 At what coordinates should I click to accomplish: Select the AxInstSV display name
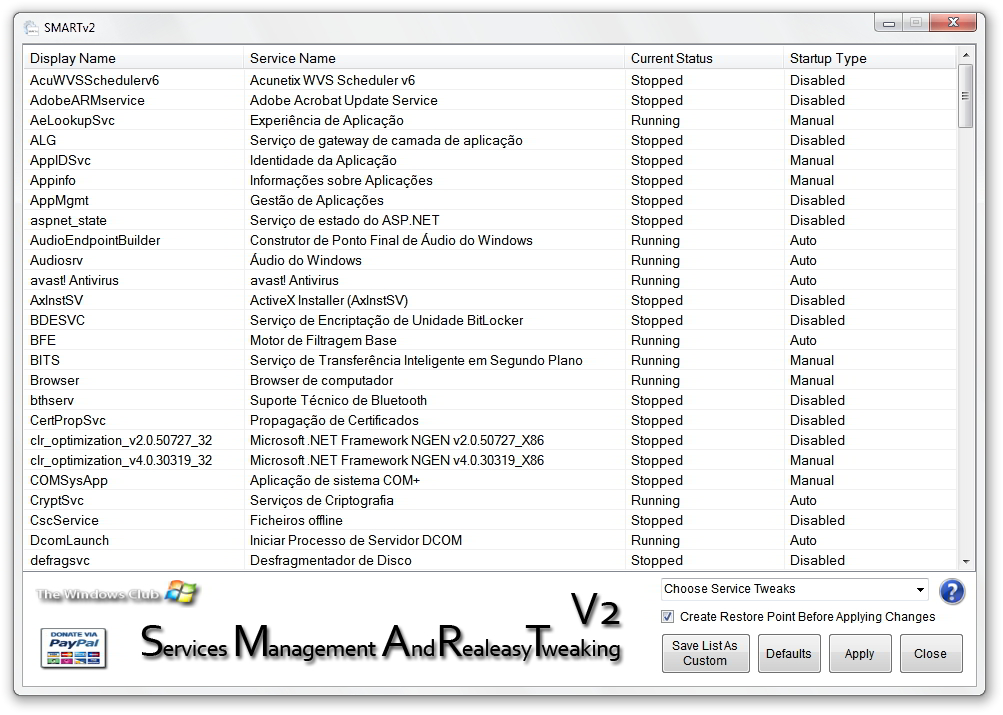56,300
